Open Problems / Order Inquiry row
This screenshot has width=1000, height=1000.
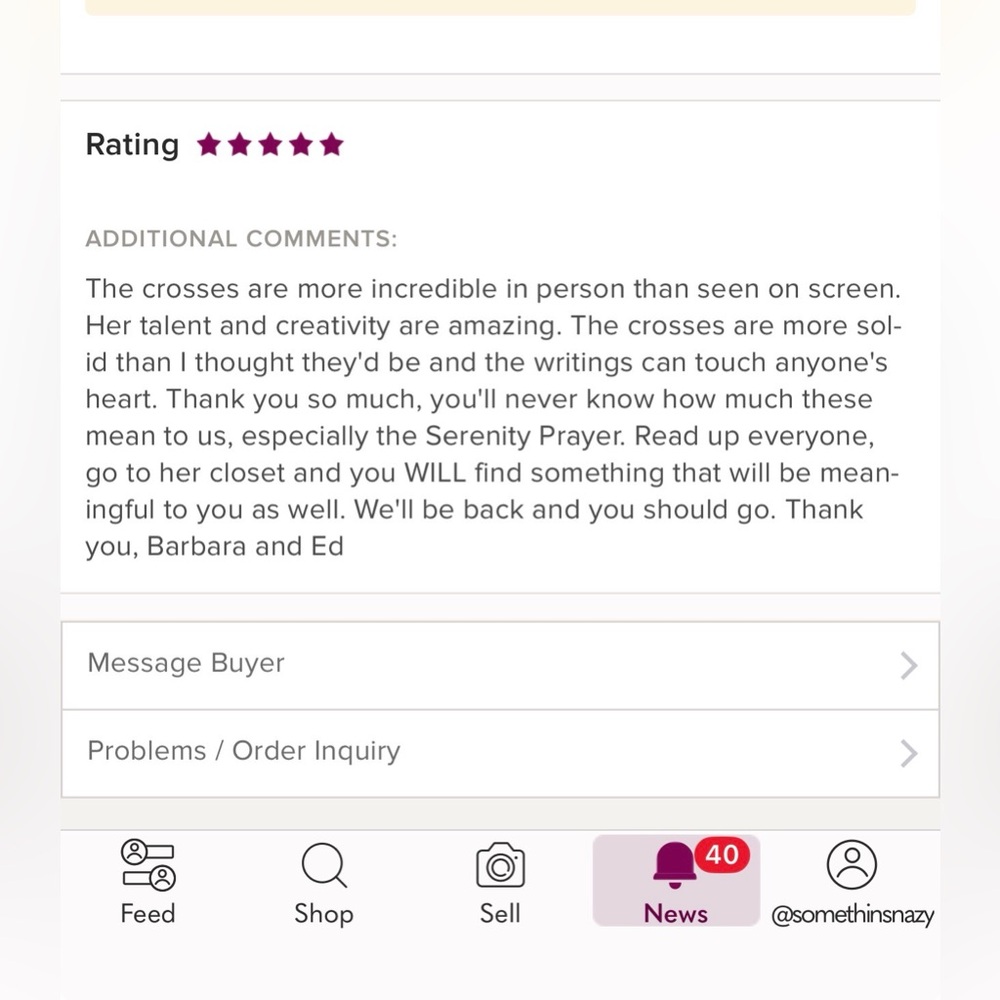click(x=501, y=753)
